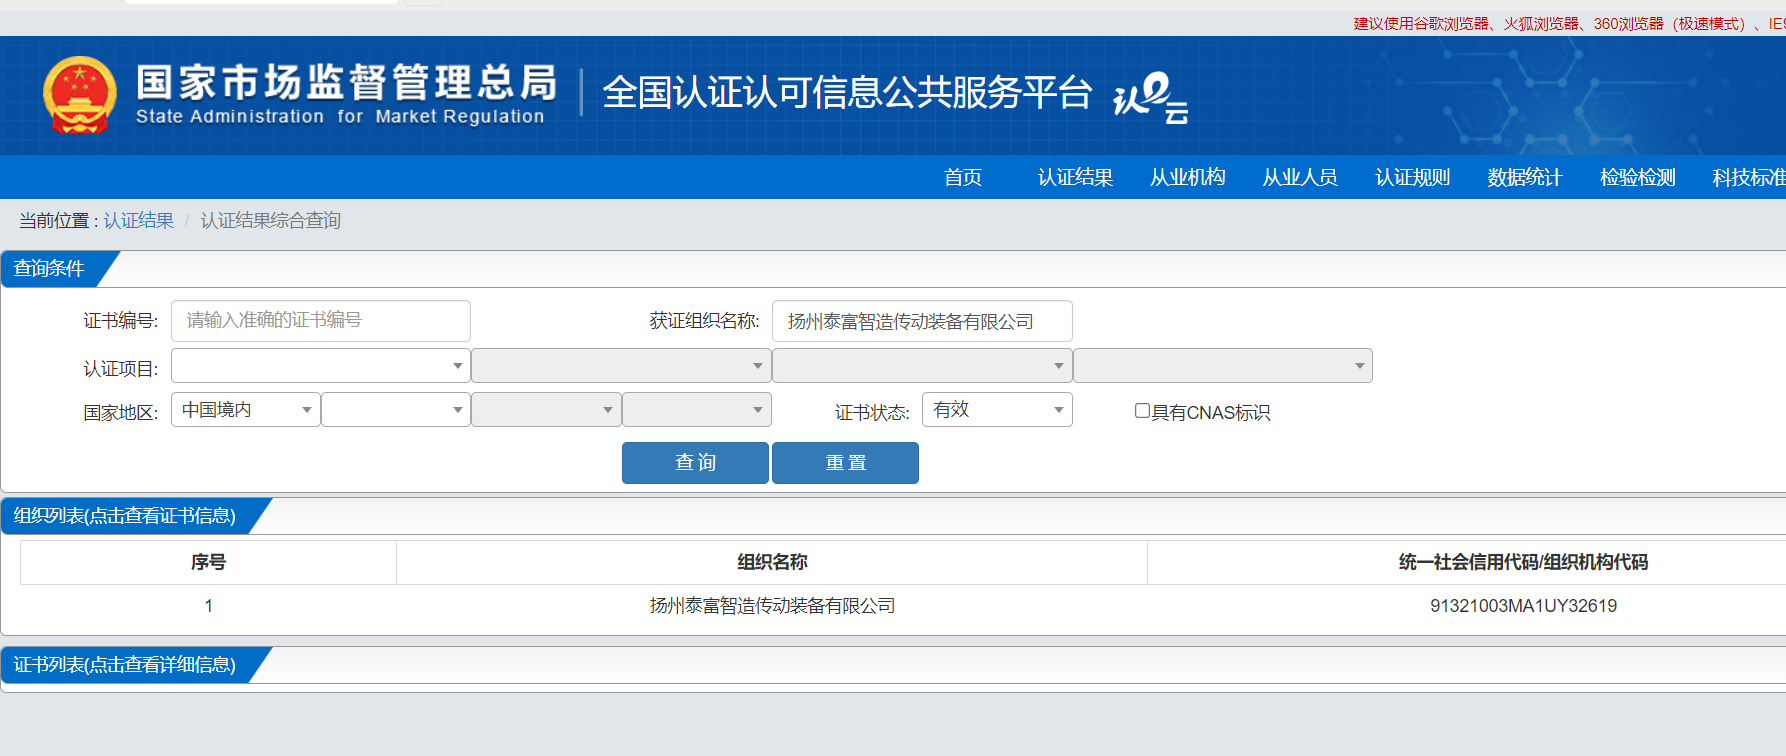Click the 认证结果综合查询 breadcrumb text
This screenshot has width=1786, height=756.
(271, 220)
